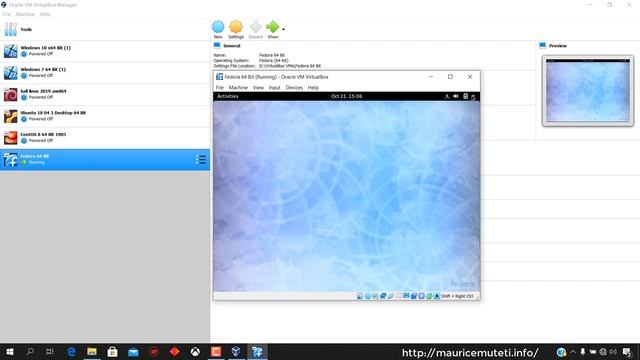The width and height of the screenshot is (640, 360).
Task: Click the Preview section header
Action: pos(558,46)
